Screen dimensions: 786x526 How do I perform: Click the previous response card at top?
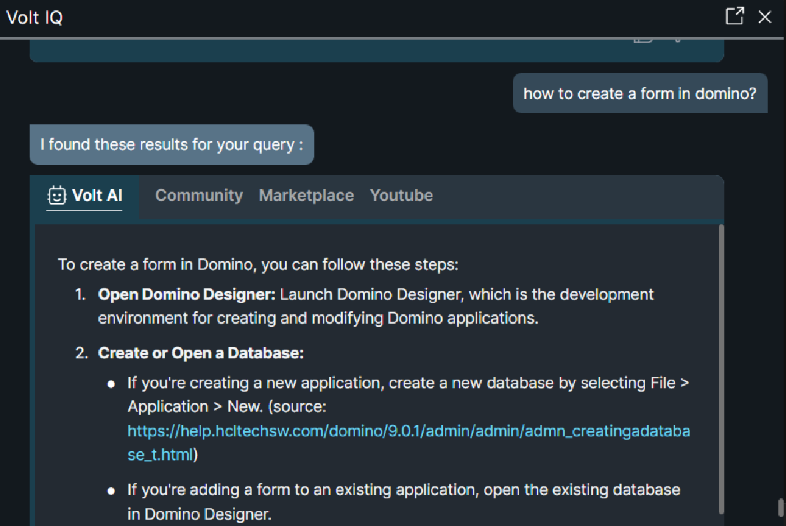tap(376, 48)
